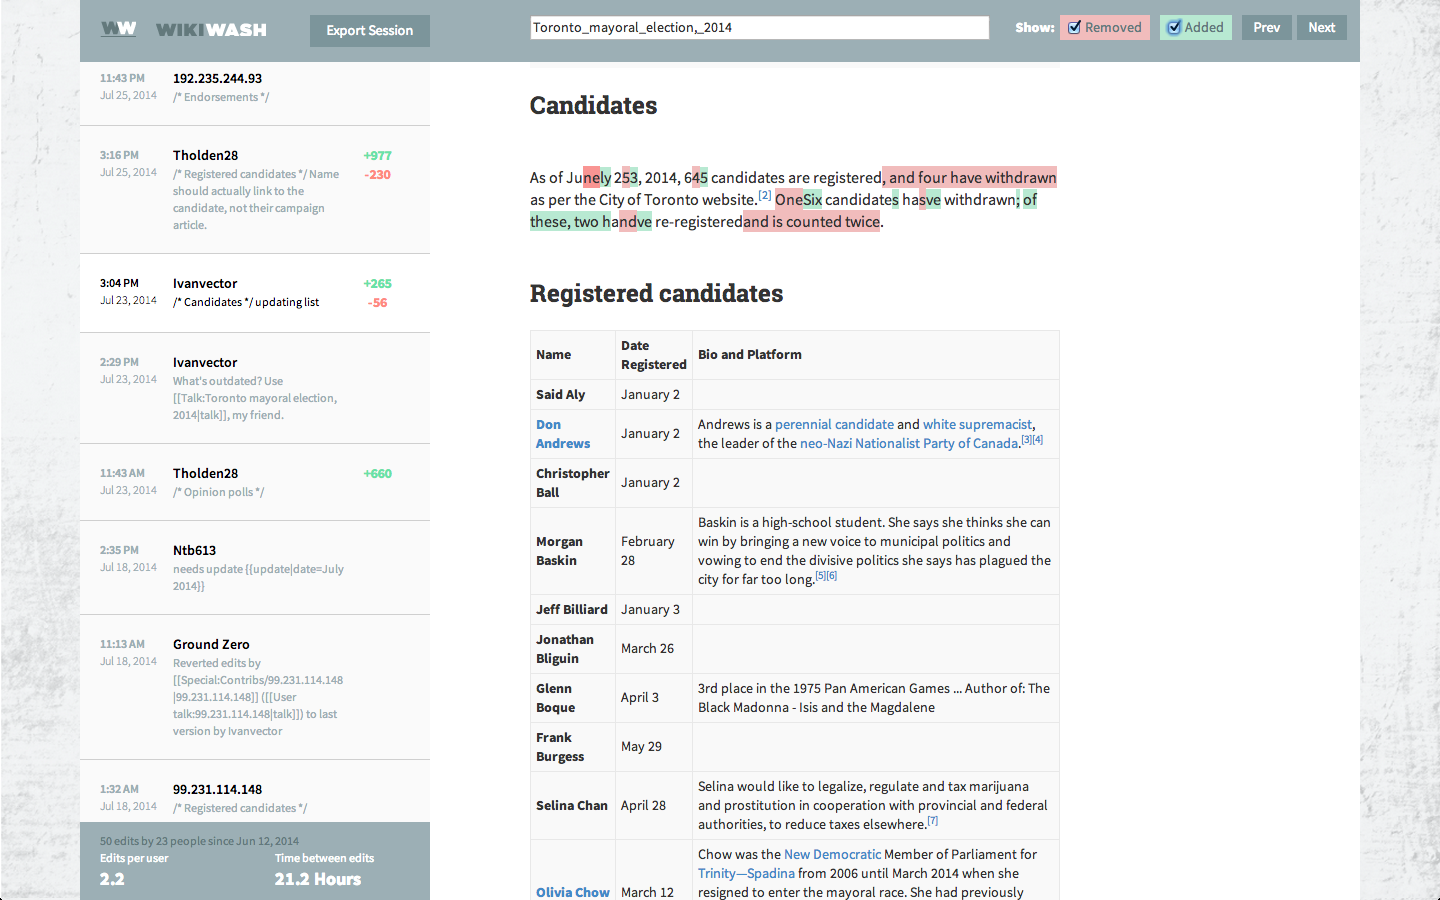Click footnote reference [7] in Selina Chan row
Viewport: 1440px width, 900px height.
point(932,820)
